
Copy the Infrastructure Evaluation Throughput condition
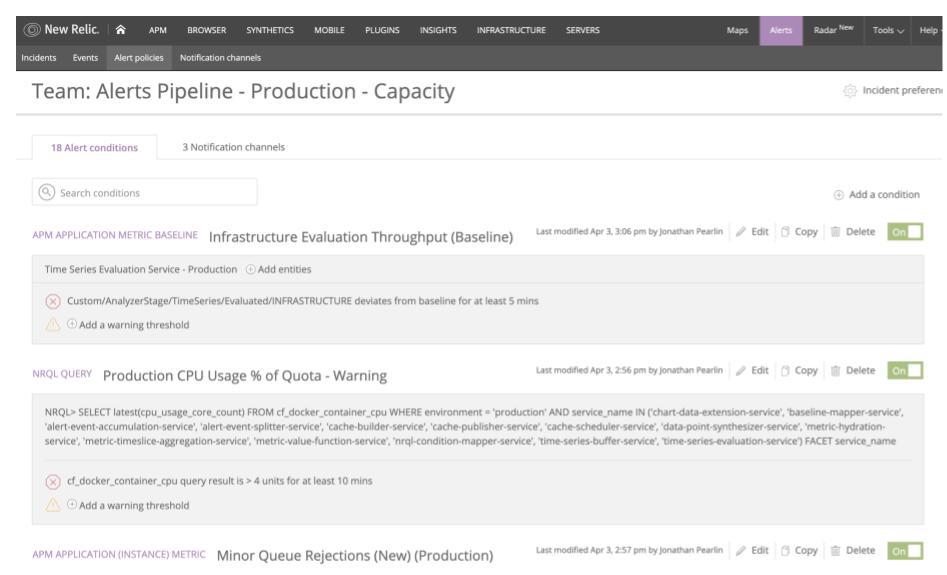[799, 231]
